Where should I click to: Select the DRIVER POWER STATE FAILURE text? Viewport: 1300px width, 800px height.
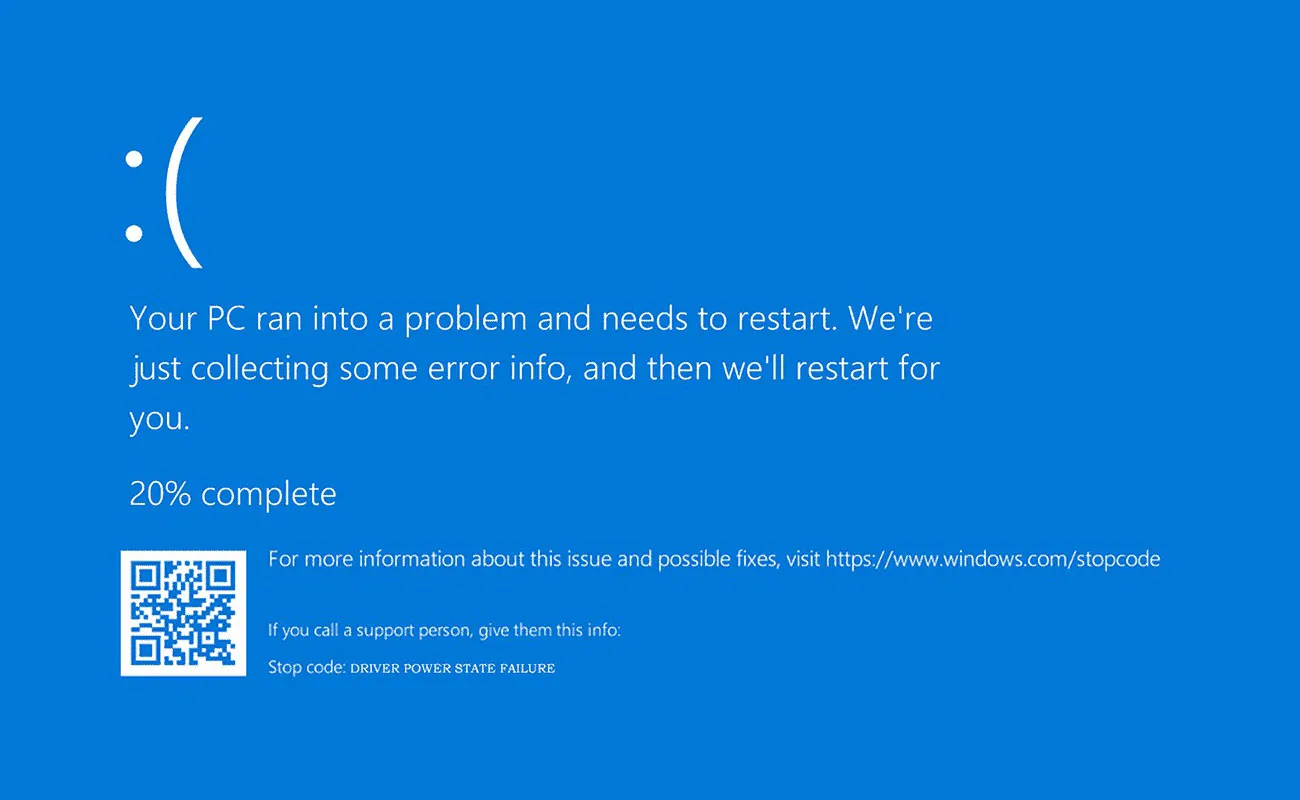[452, 668]
